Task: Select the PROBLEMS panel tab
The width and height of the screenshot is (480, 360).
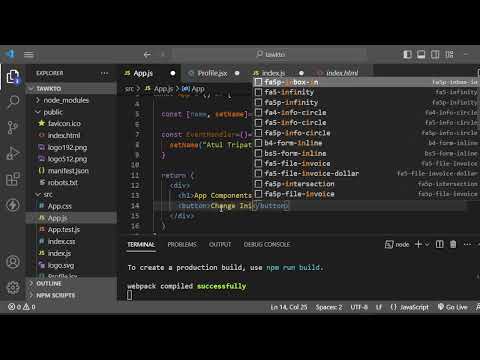Action: pyautogui.click(x=182, y=244)
